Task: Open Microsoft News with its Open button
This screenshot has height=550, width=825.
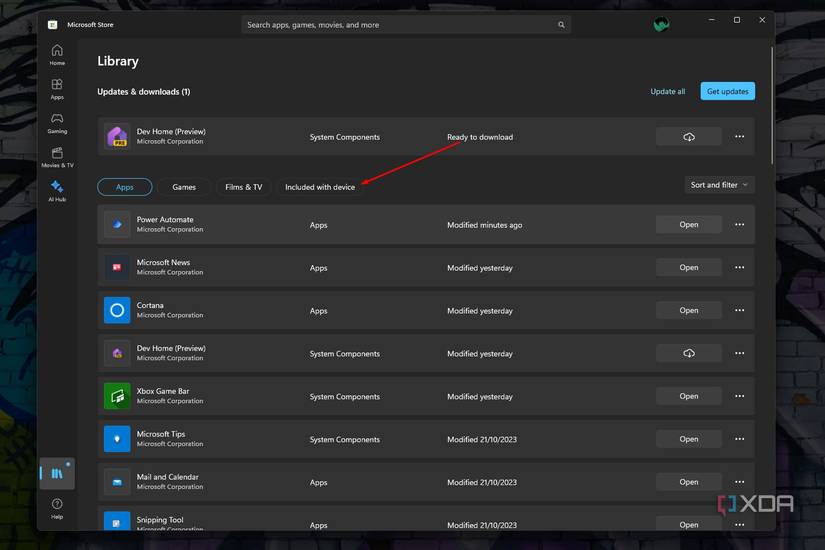Action: (x=688, y=267)
